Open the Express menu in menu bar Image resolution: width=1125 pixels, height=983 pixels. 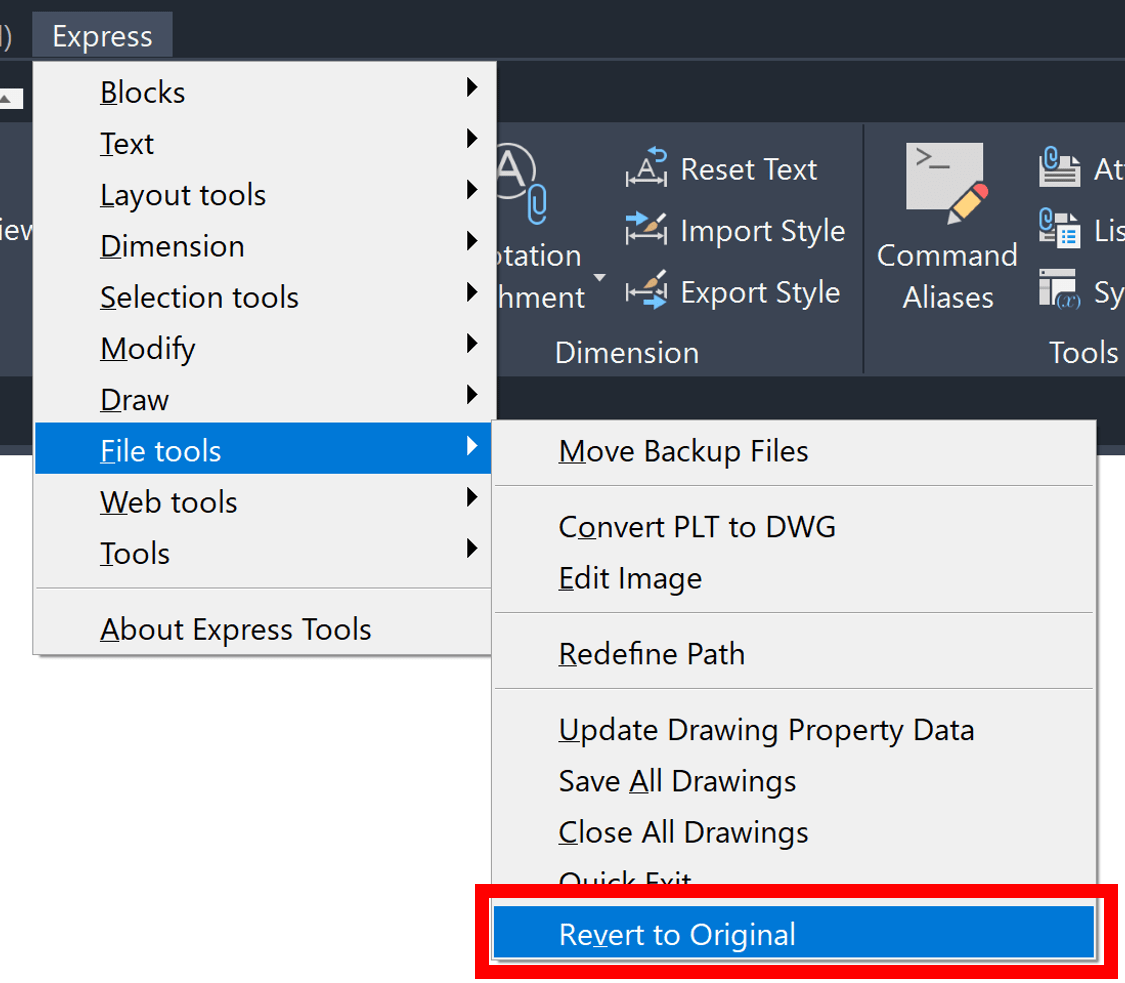pos(102,37)
